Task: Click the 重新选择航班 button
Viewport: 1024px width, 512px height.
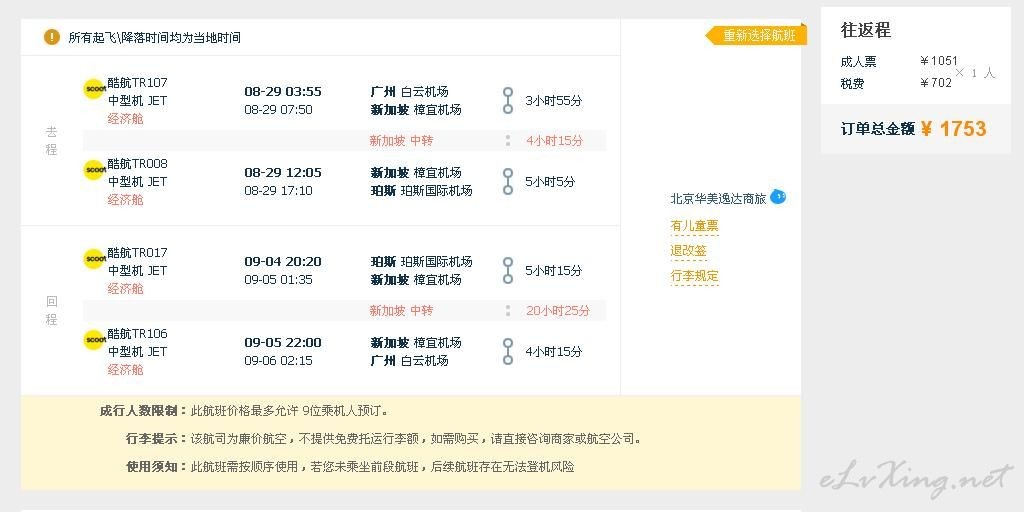Action: (758, 35)
